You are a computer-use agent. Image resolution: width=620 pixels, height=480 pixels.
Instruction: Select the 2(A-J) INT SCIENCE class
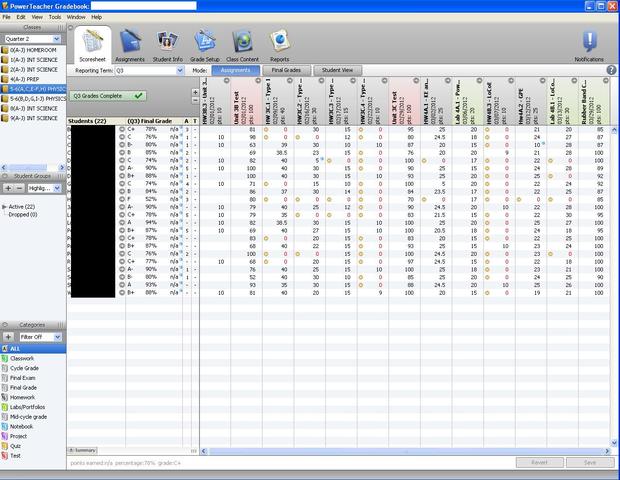point(33,70)
